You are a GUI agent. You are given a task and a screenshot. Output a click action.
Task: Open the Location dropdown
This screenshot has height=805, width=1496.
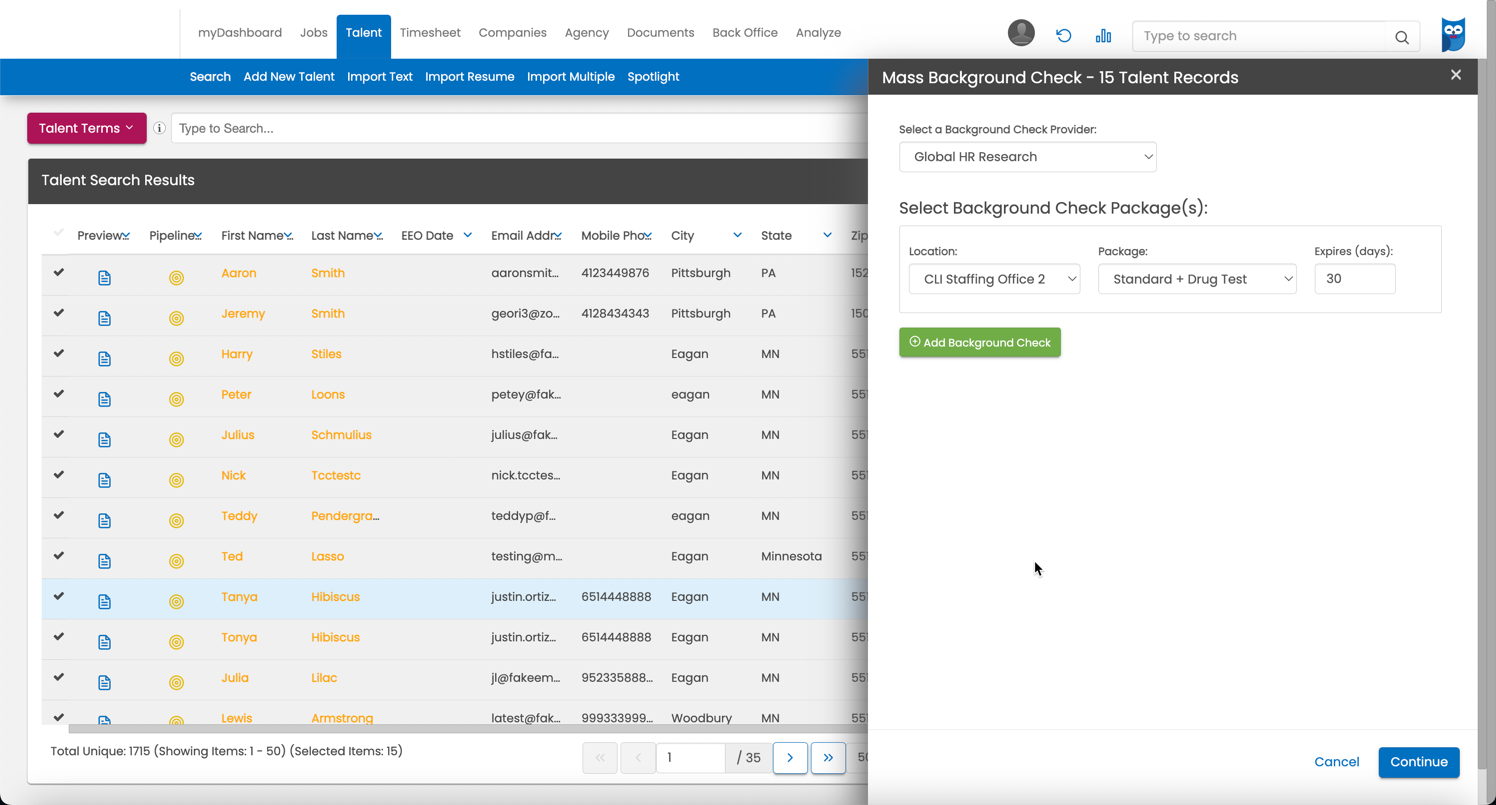click(x=994, y=279)
